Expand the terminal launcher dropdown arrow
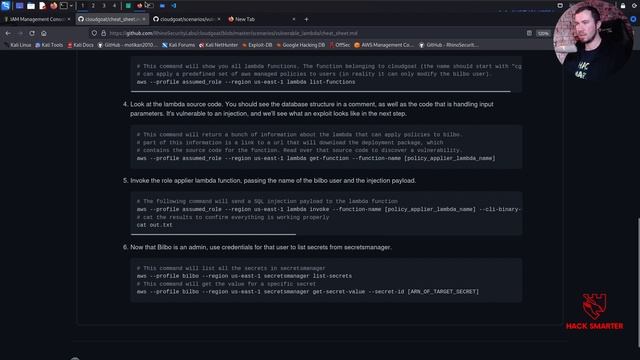This screenshot has height=360, width=640. coord(71,6)
